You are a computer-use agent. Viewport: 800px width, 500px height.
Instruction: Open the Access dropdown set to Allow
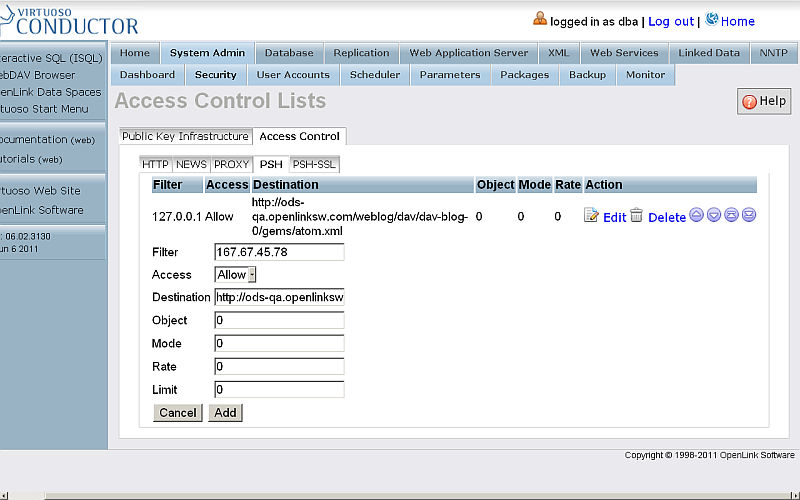[x=236, y=275]
